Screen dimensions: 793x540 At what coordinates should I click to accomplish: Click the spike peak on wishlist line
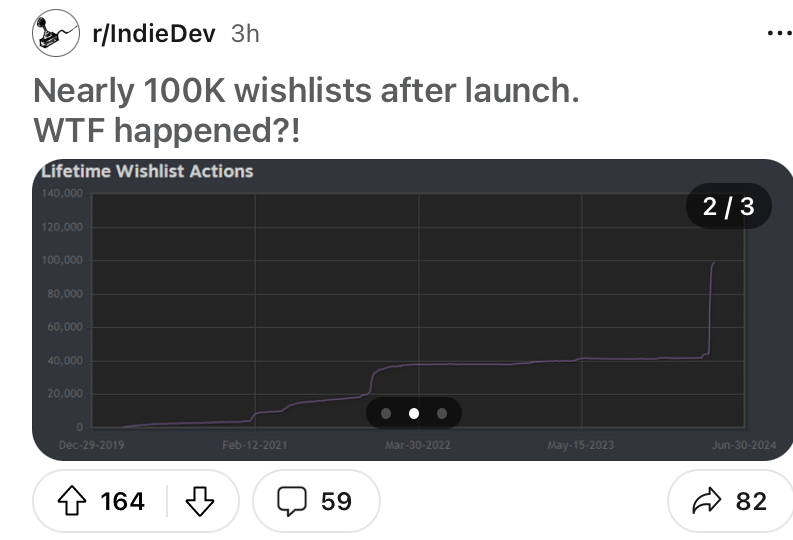[714, 262]
